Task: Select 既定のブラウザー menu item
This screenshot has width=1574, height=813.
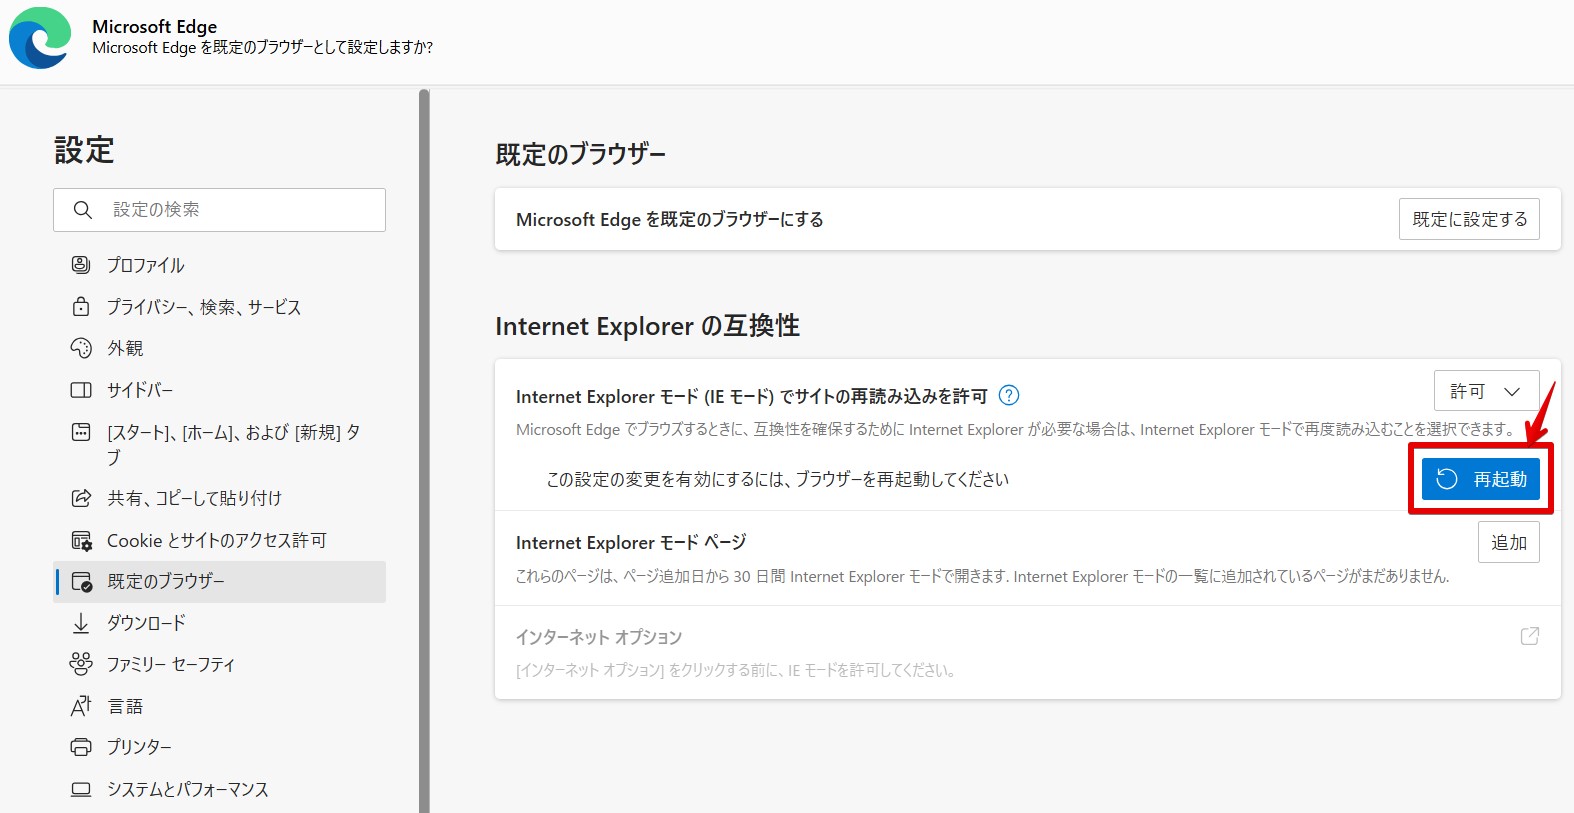Action: tap(220, 581)
